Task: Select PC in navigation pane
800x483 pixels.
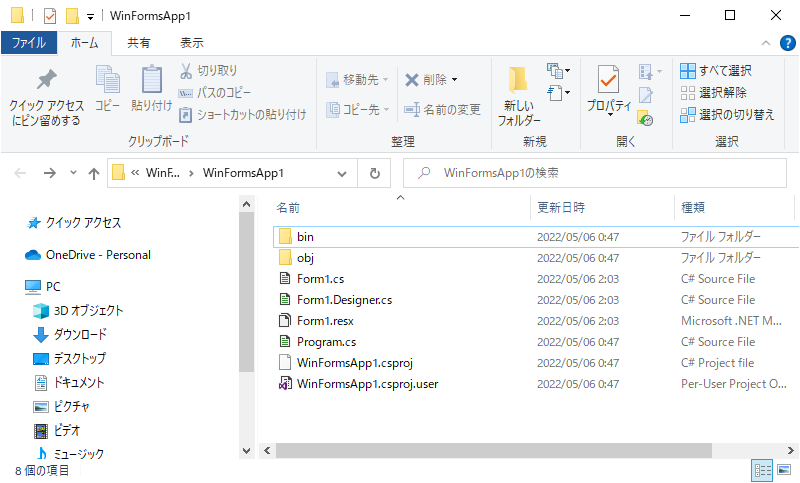Action: point(42,287)
